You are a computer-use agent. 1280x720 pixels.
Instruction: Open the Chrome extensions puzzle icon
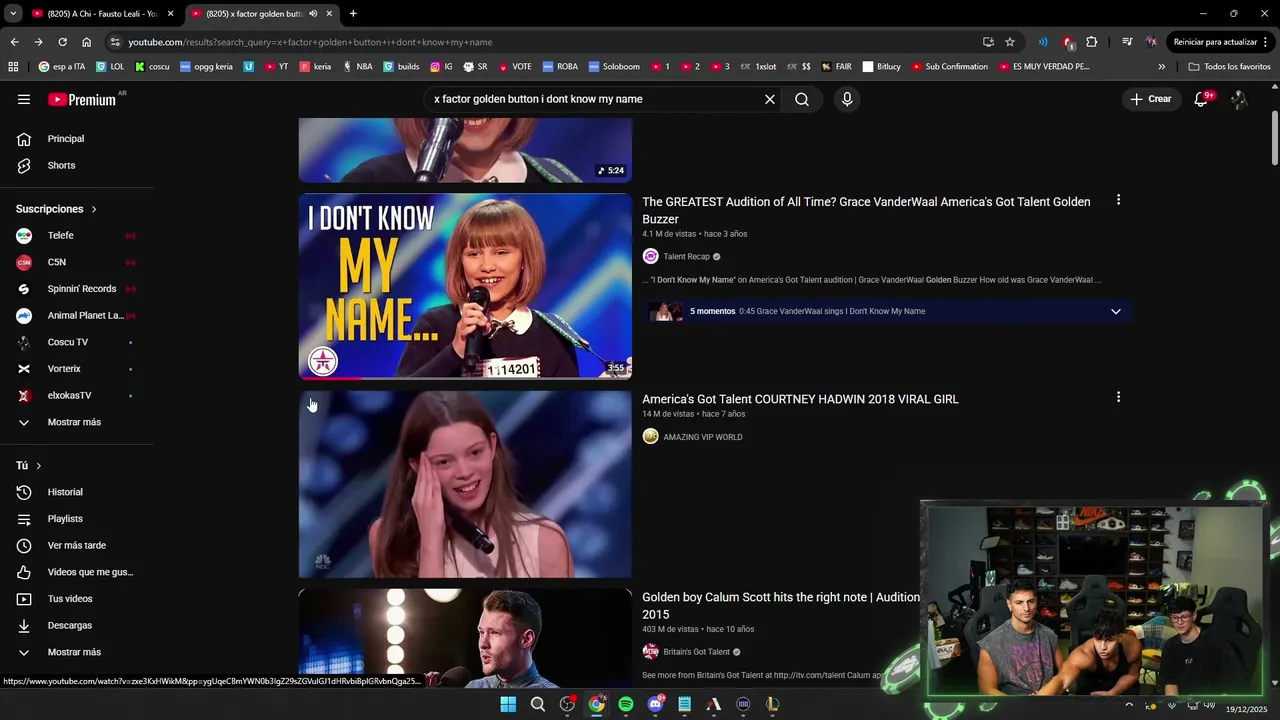[x=1091, y=42]
